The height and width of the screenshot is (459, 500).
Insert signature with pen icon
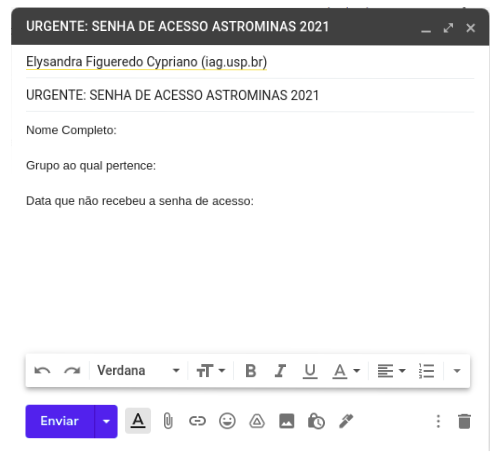[x=346, y=421]
